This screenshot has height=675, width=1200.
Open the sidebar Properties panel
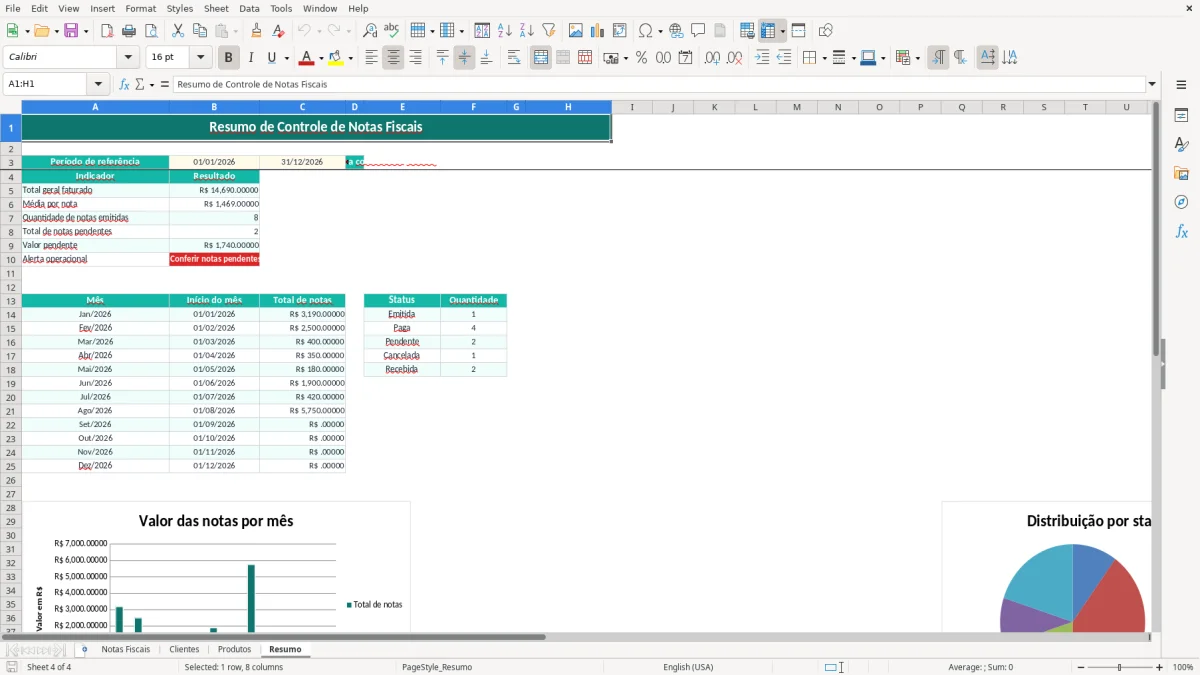point(1181,115)
